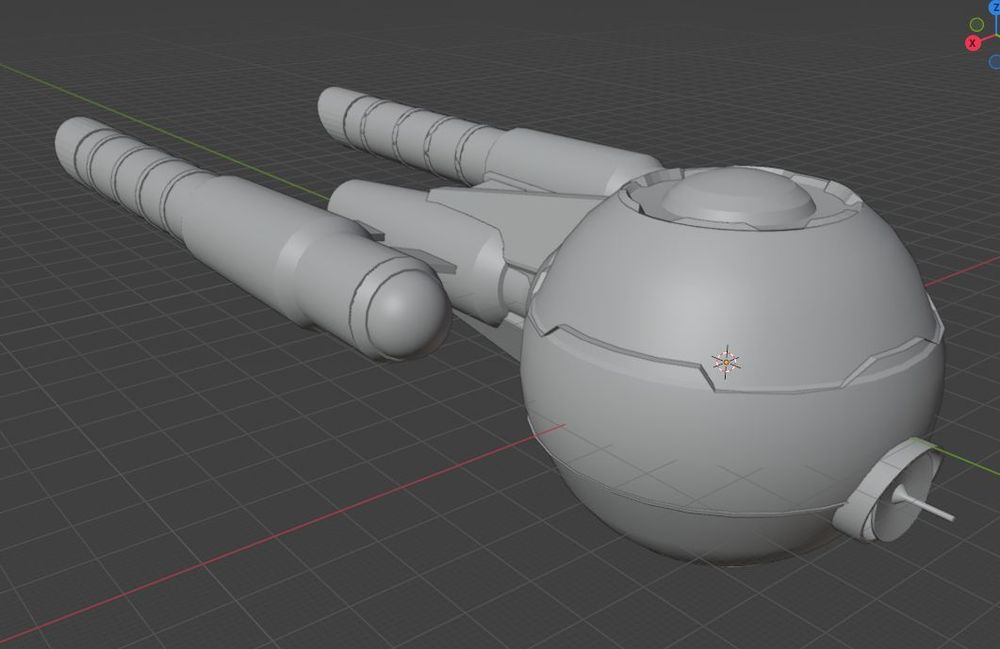The width and height of the screenshot is (1000, 649).
Task: Click the 3D cursor crosshair on the sphere
Action: pos(726,363)
